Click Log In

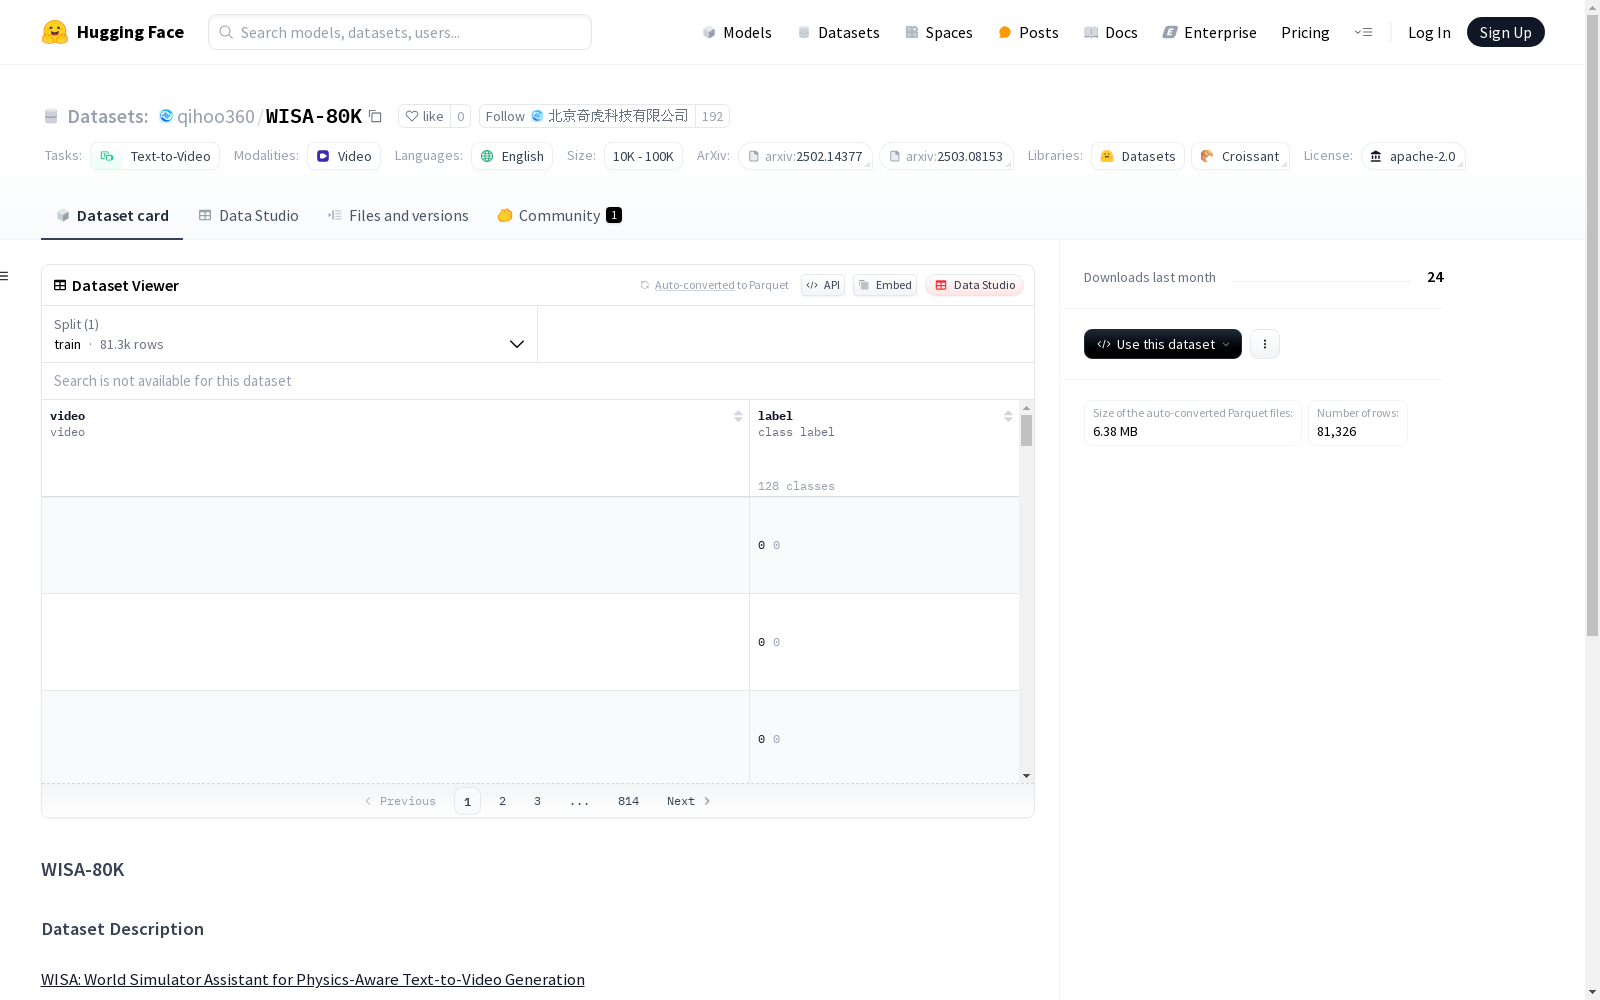coord(1429,32)
